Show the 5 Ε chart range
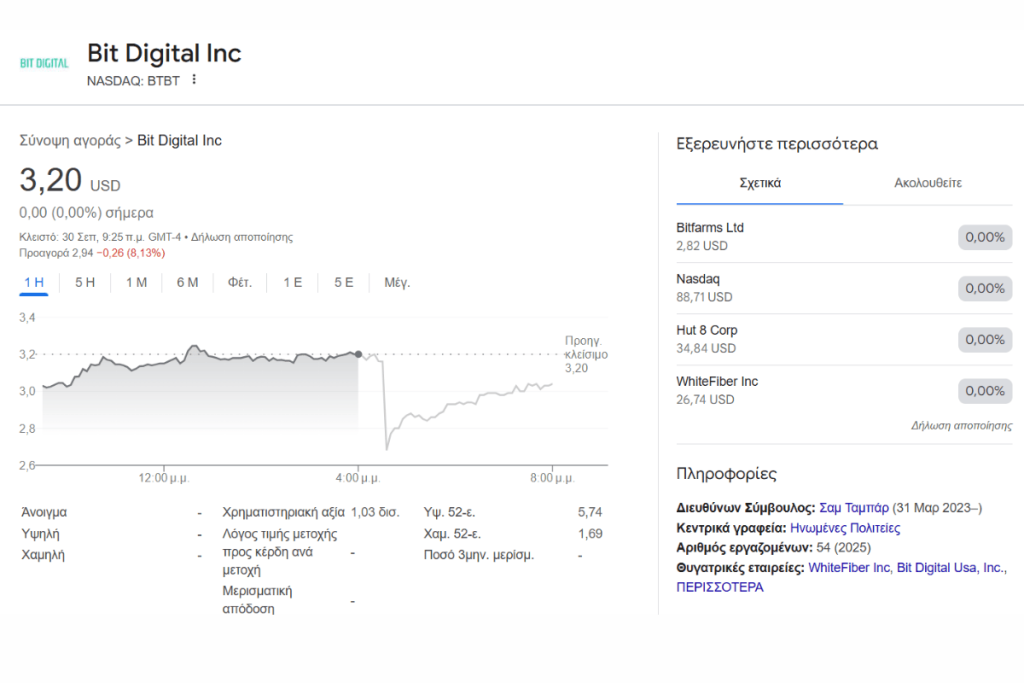Screen dimensions: 1024x683 tap(344, 283)
